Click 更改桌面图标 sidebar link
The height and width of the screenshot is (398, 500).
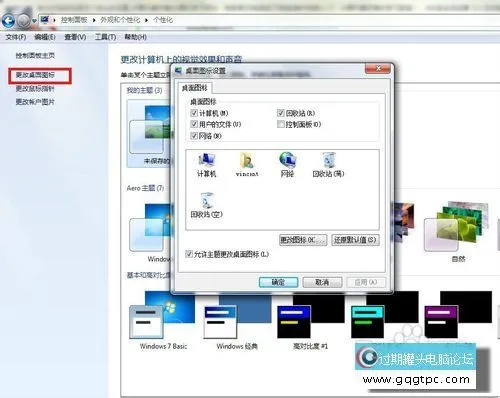click(35, 75)
